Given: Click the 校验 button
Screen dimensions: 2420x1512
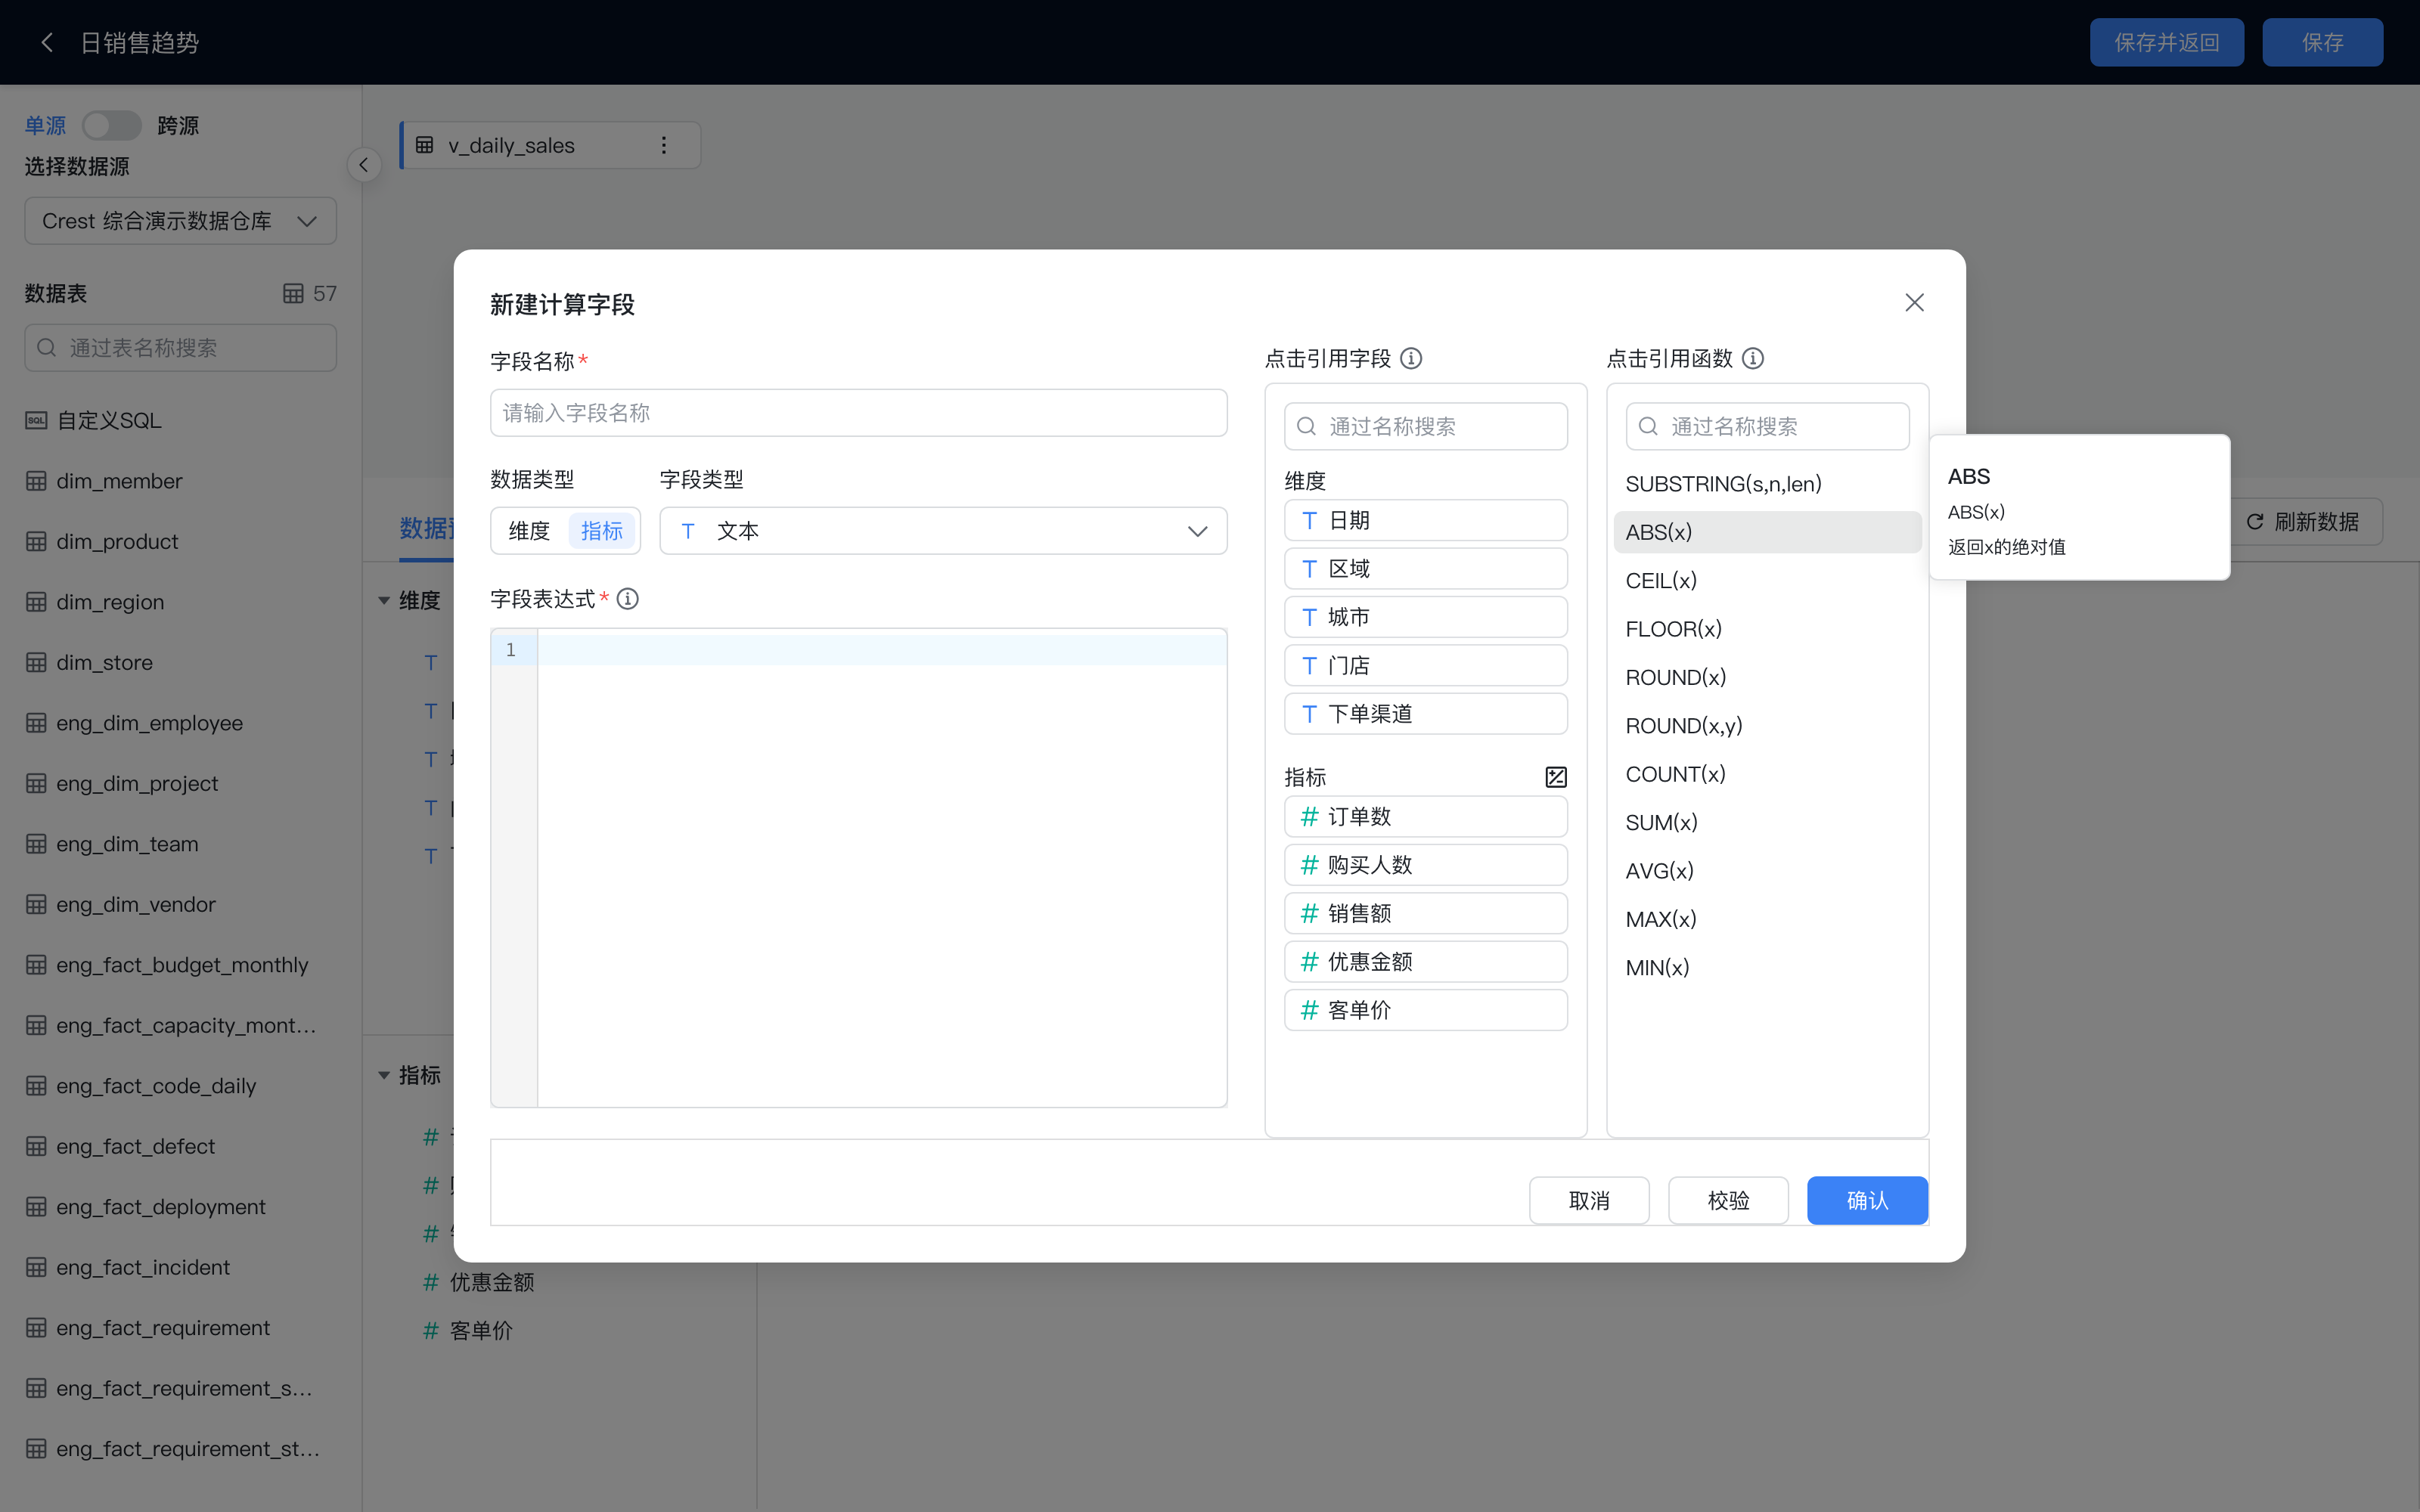Looking at the screenshot, I should point(1728,1200).
